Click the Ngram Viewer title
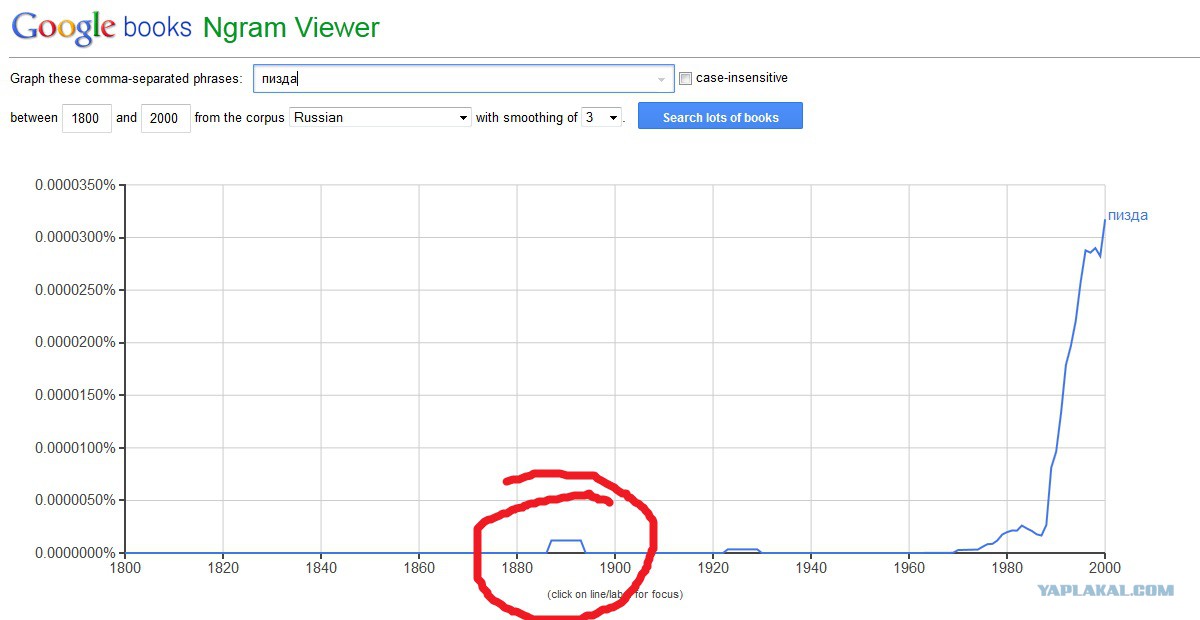 pyautogui.click(x=291, y=28)
